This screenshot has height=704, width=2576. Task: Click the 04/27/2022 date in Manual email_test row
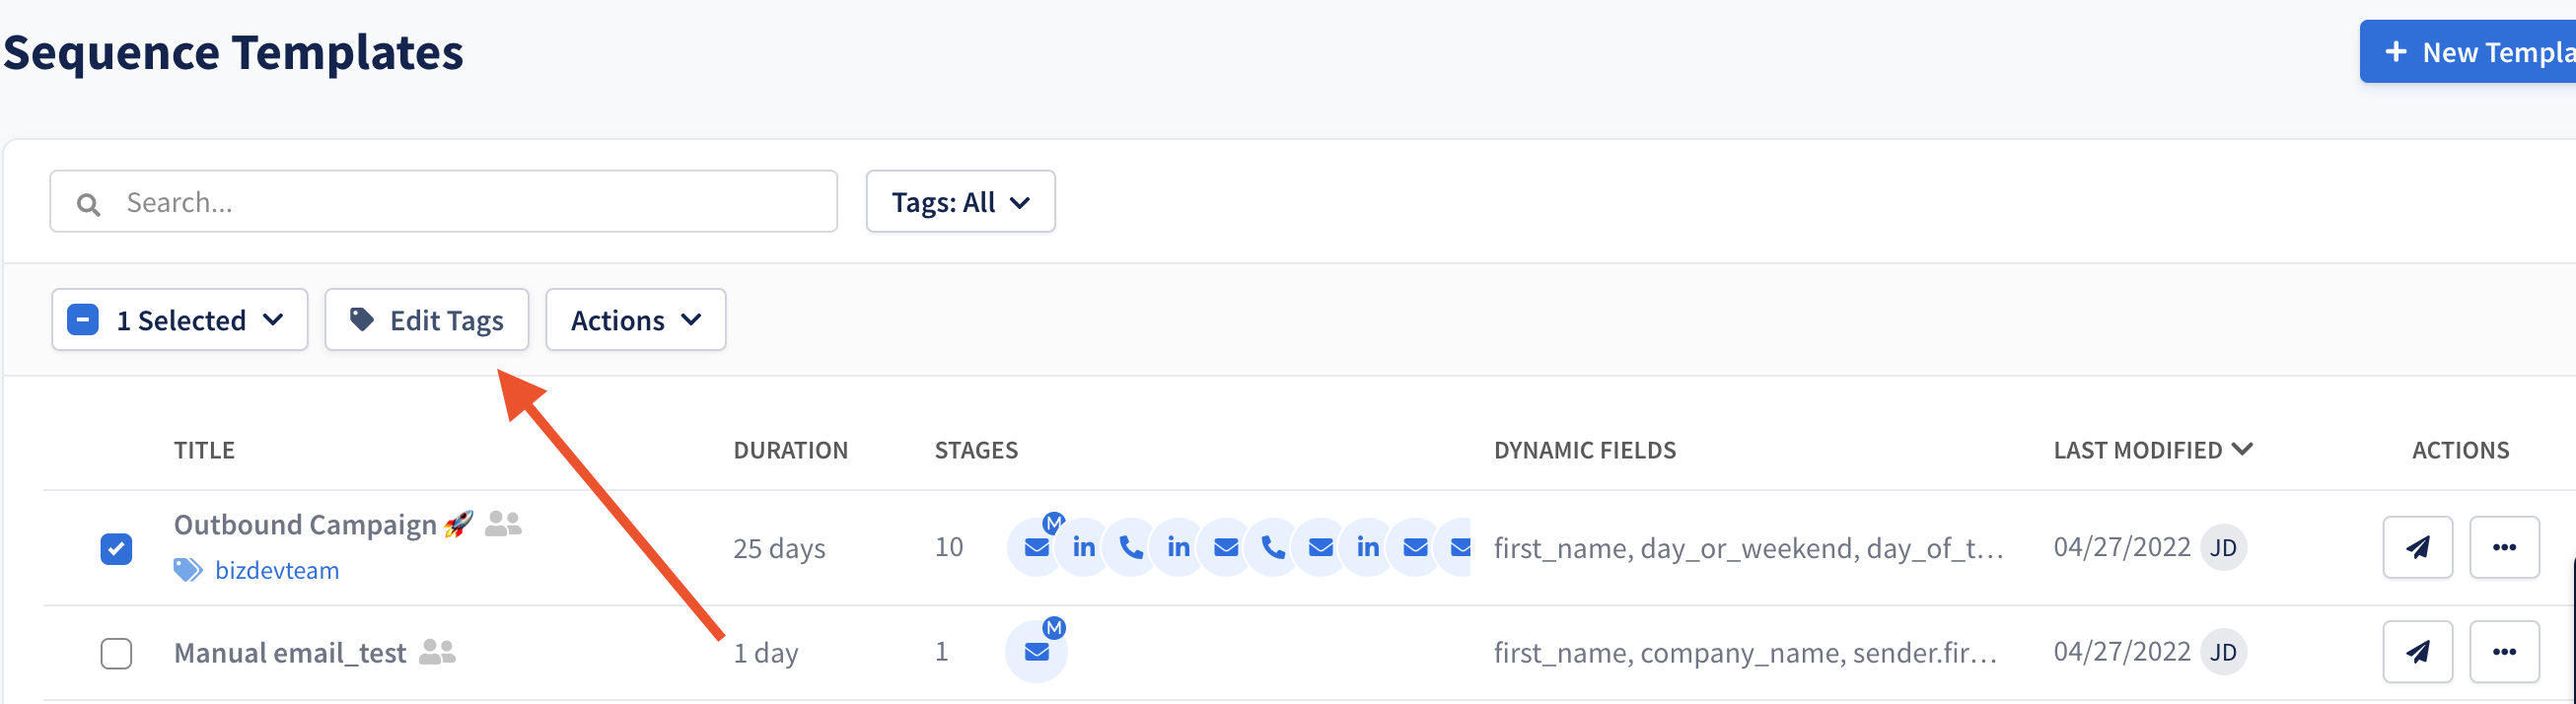tap(2122, 652)
